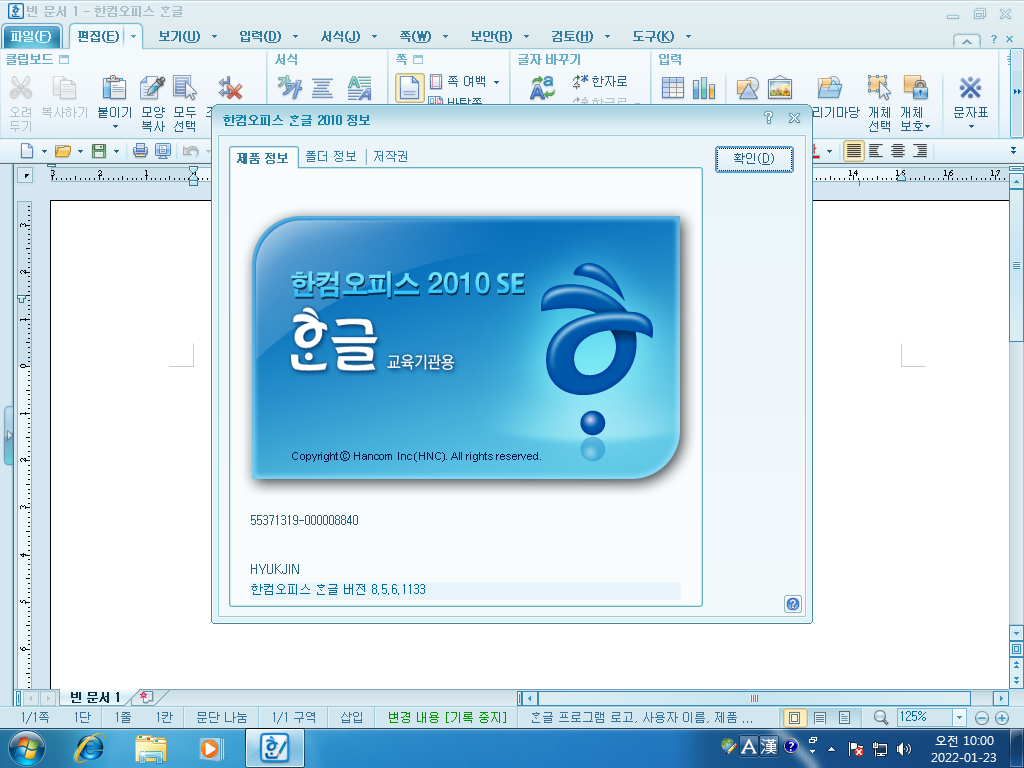The height and width of the screenshot is (768, 1024).
Task: Click the taskbar clock 오전 10:00
Action: pyautogui.click(x=964, y=741)
